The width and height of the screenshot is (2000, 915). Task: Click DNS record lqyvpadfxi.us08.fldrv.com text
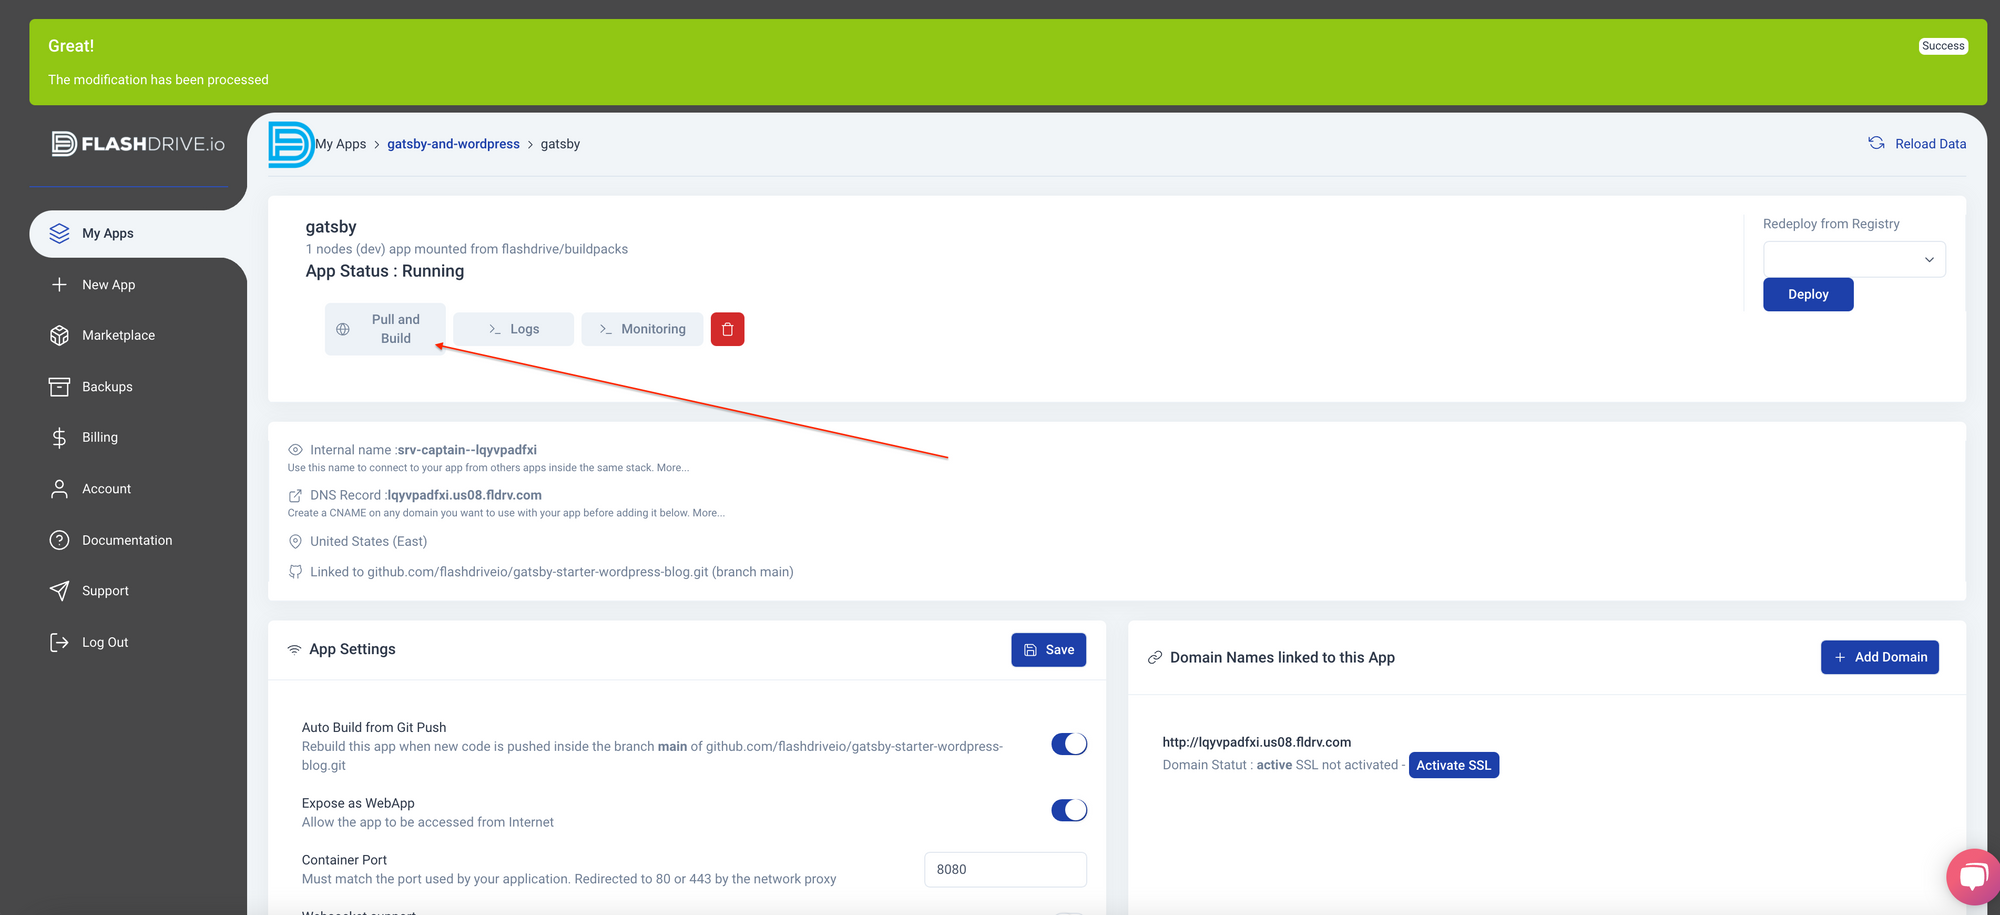coord(465,495)
